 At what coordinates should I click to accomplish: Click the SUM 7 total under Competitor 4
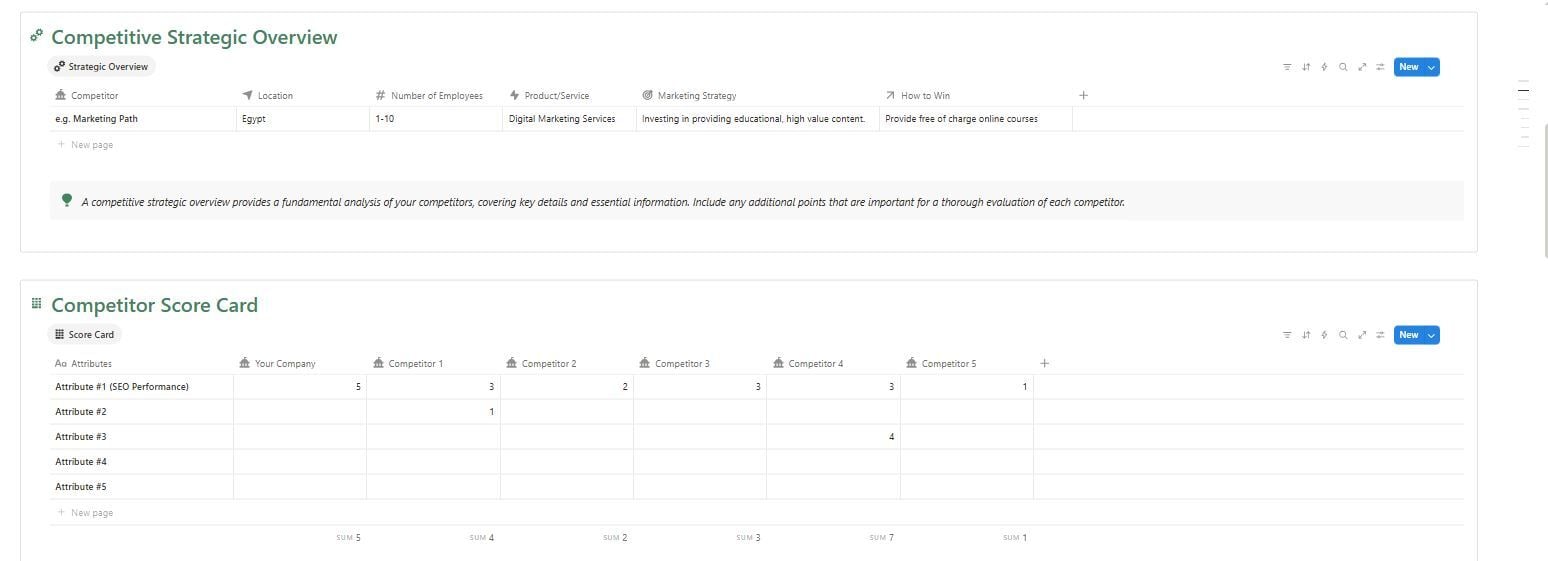(x=880, y=538)
